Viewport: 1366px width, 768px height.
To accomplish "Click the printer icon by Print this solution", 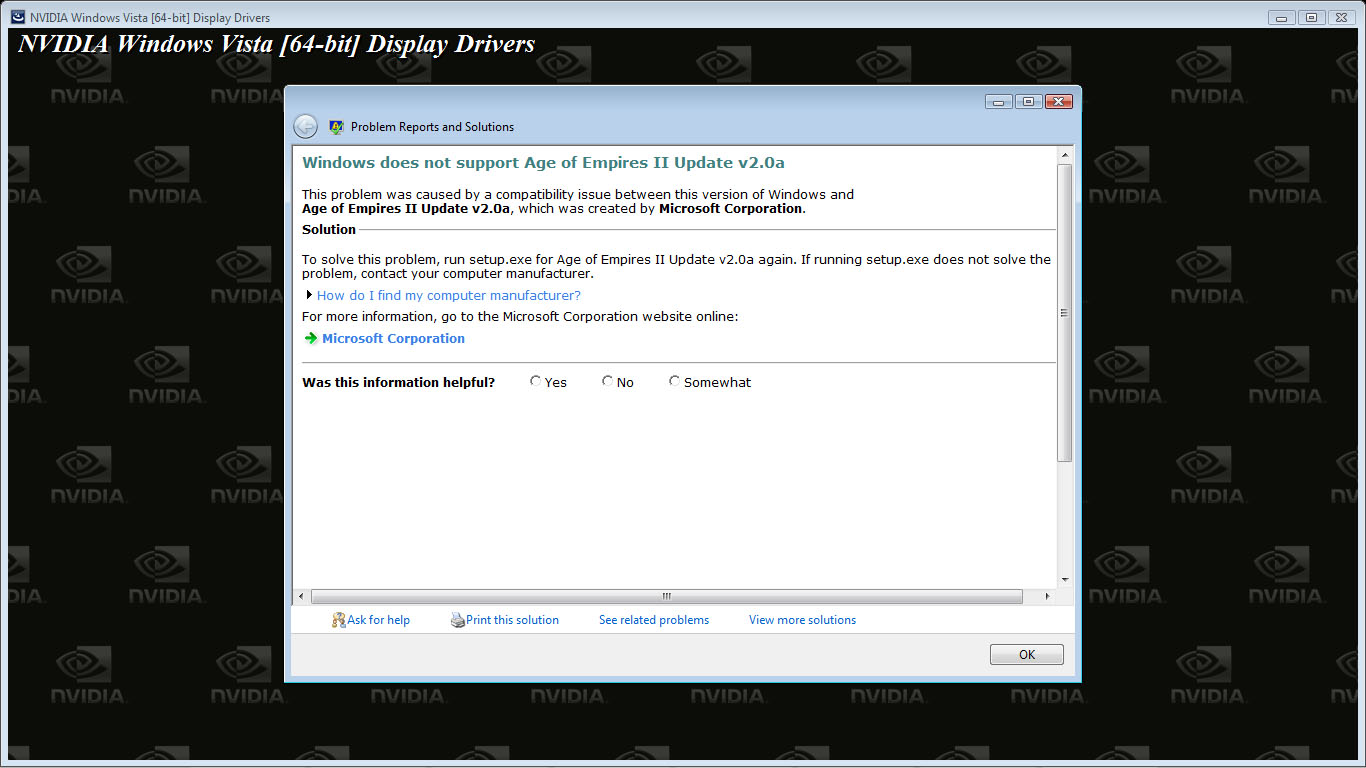I will (x=457, y=620).
